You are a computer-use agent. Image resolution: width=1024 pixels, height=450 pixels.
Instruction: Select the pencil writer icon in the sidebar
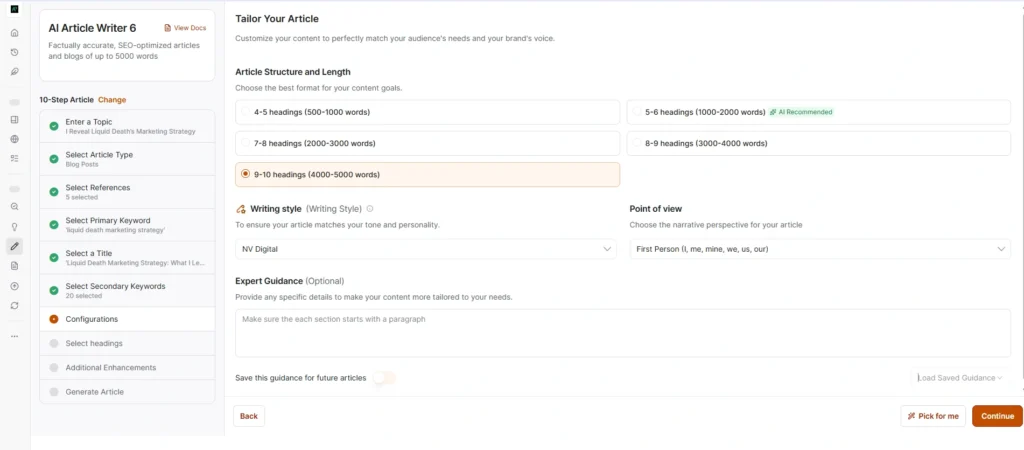[14, 246]
